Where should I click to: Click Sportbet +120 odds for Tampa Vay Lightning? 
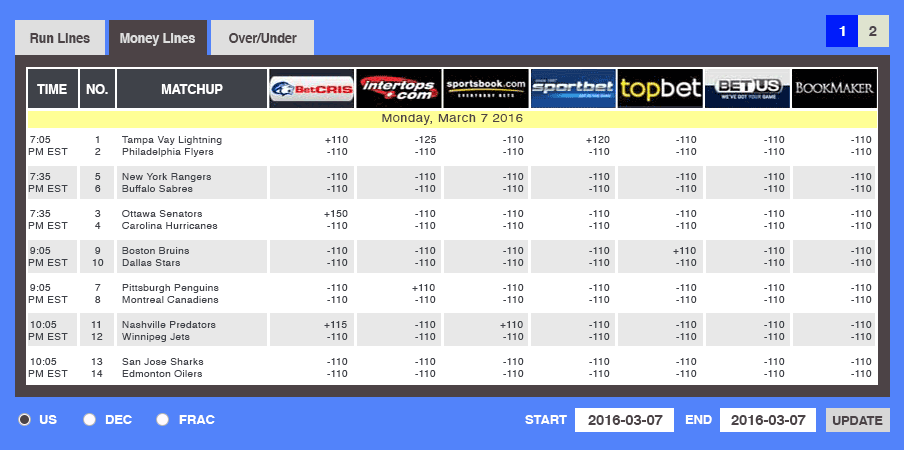[598, 140]
